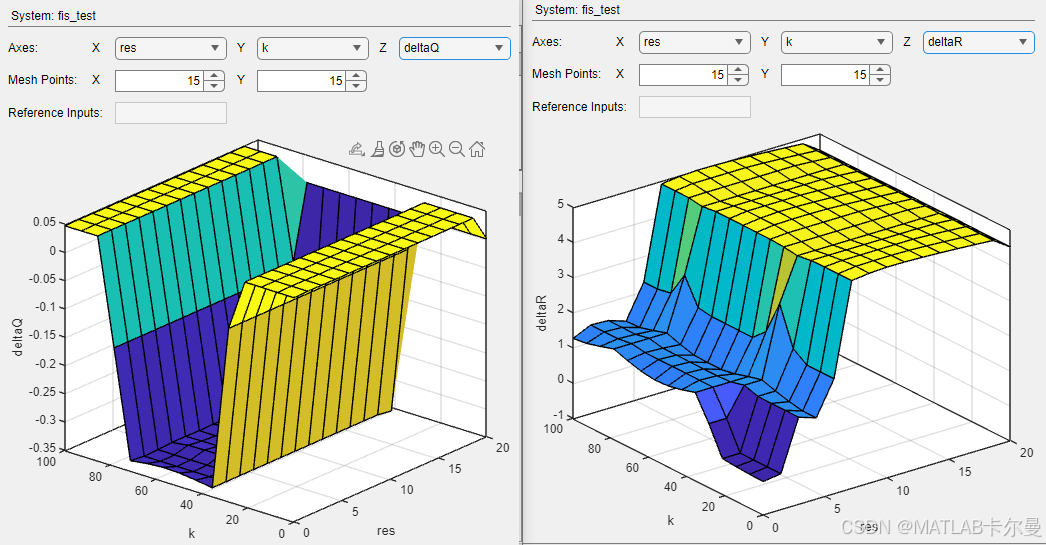
Task: Click 'Mesh Points:' label in deltaR panel
Action: click(566, 74)
